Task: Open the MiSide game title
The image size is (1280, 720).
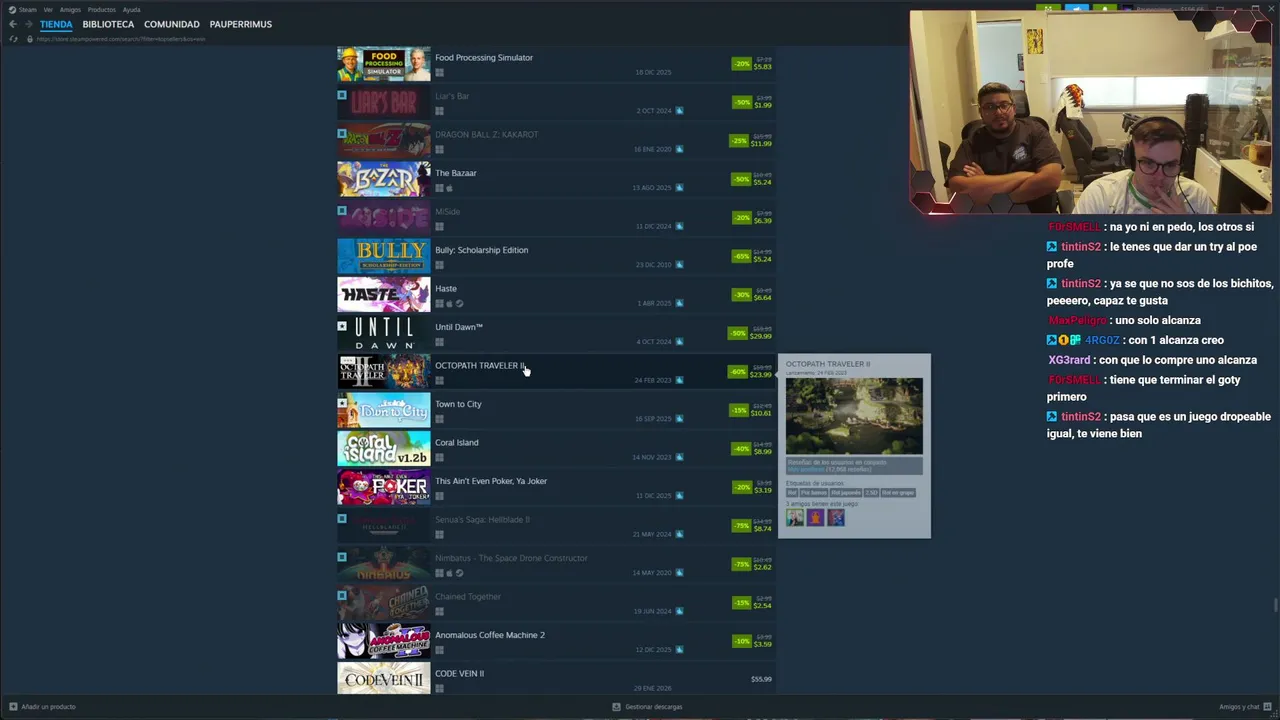Action: (x=448, y=212)
